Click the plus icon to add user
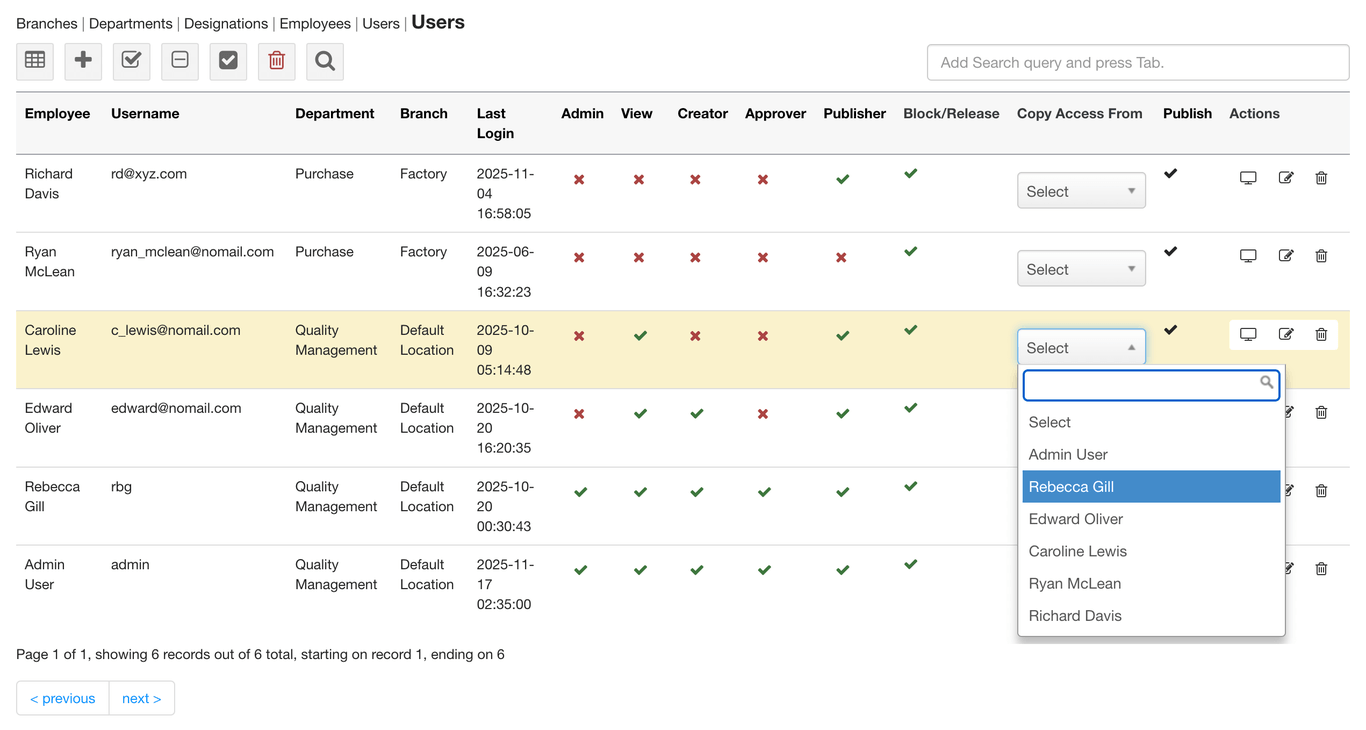 83,61
